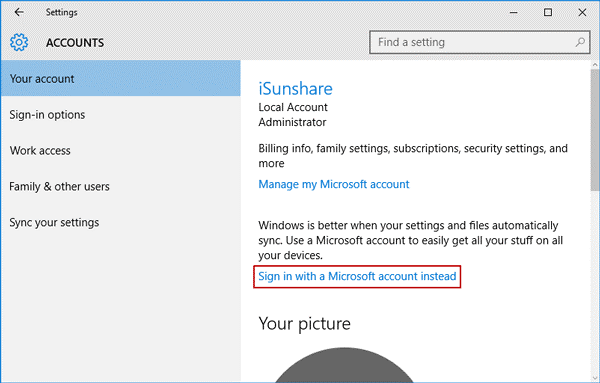Click the scrollbar up arrow
The width and height of the screenshot is (600, 383).
[x=595, y=65]
